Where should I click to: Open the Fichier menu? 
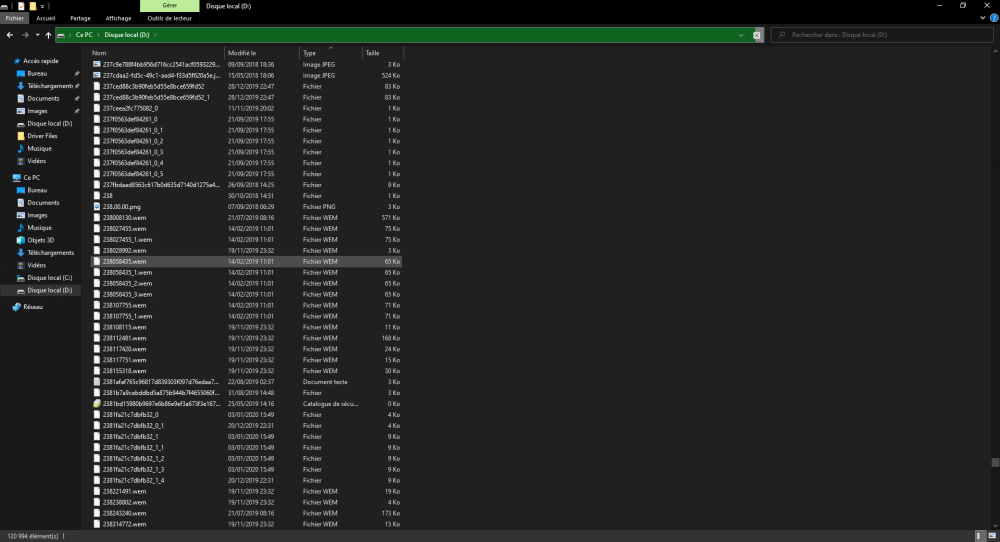point(14,18)
